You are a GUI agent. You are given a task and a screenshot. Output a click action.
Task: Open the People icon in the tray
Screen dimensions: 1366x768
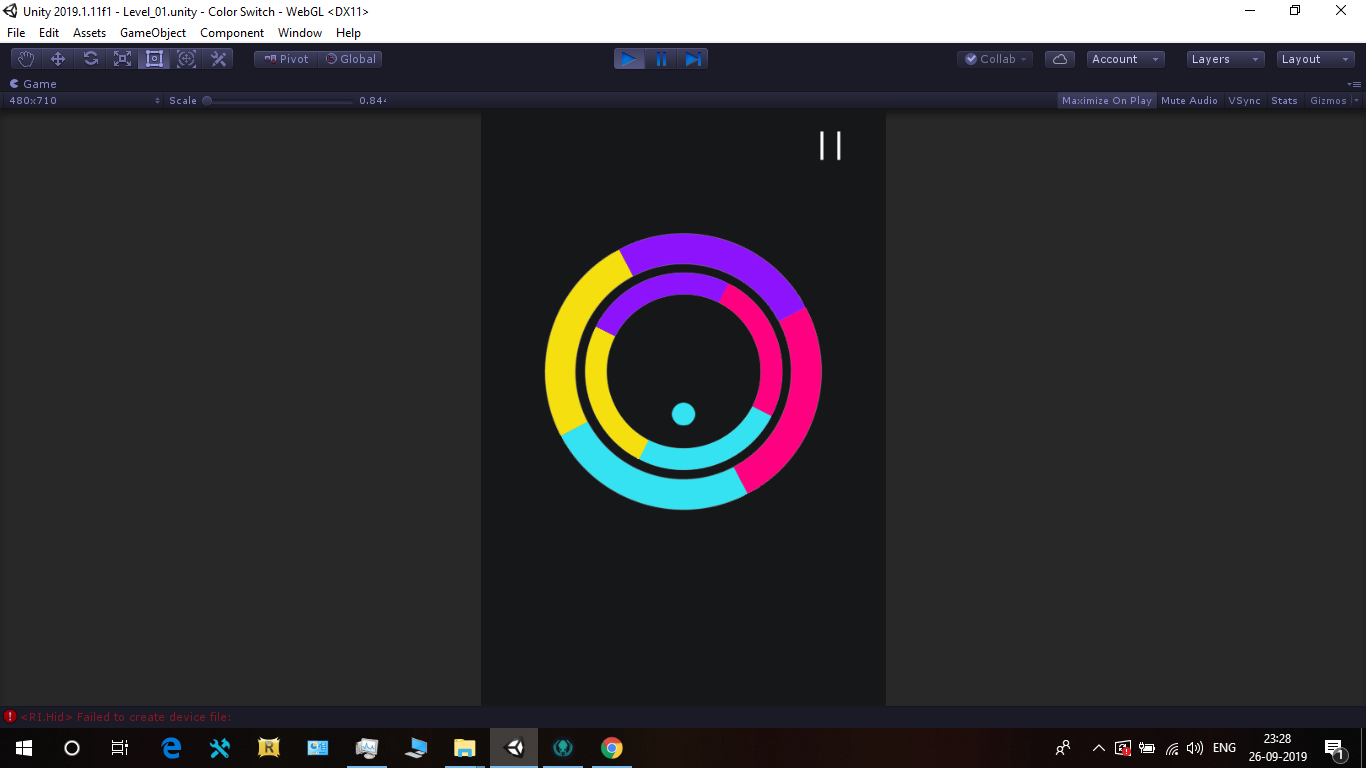pyautogui.click(x=1063, y=748)
